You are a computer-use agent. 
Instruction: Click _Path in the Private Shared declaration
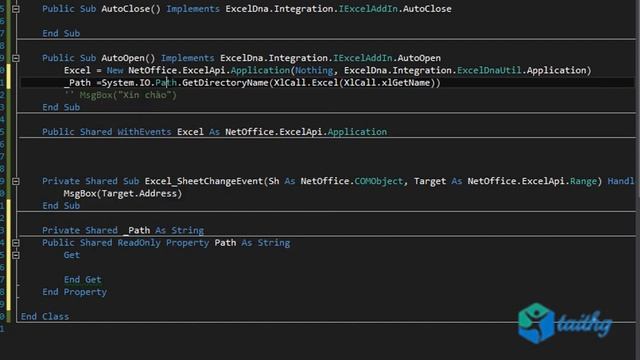[136, 231]
